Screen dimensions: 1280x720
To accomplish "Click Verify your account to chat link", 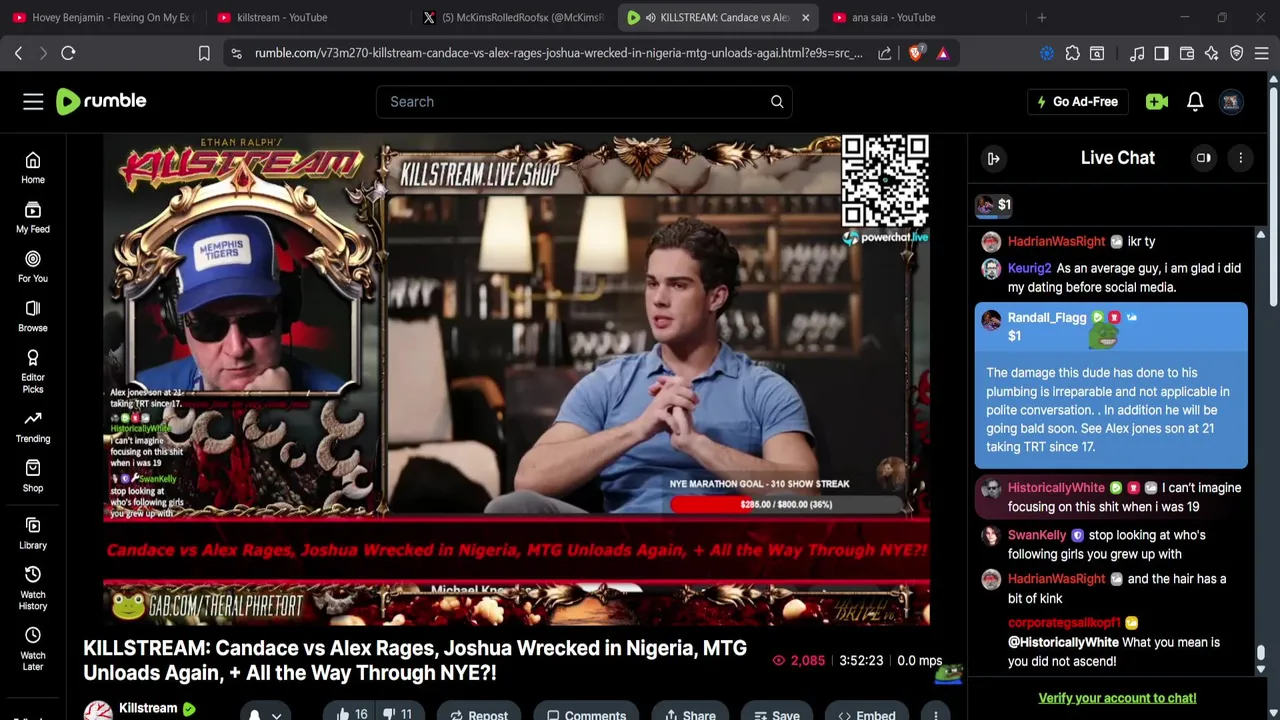I will tap(1117, 698).
